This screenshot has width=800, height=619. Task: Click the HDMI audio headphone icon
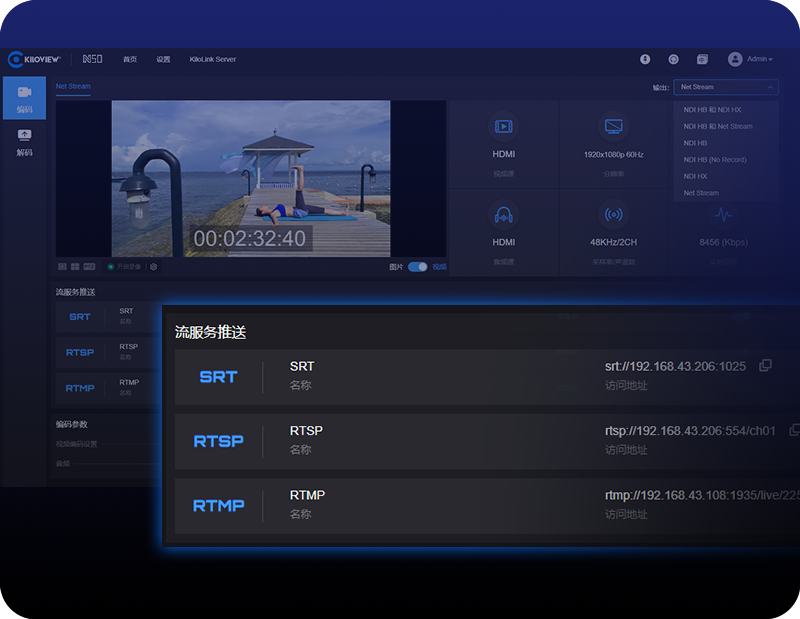coord(503,215)
